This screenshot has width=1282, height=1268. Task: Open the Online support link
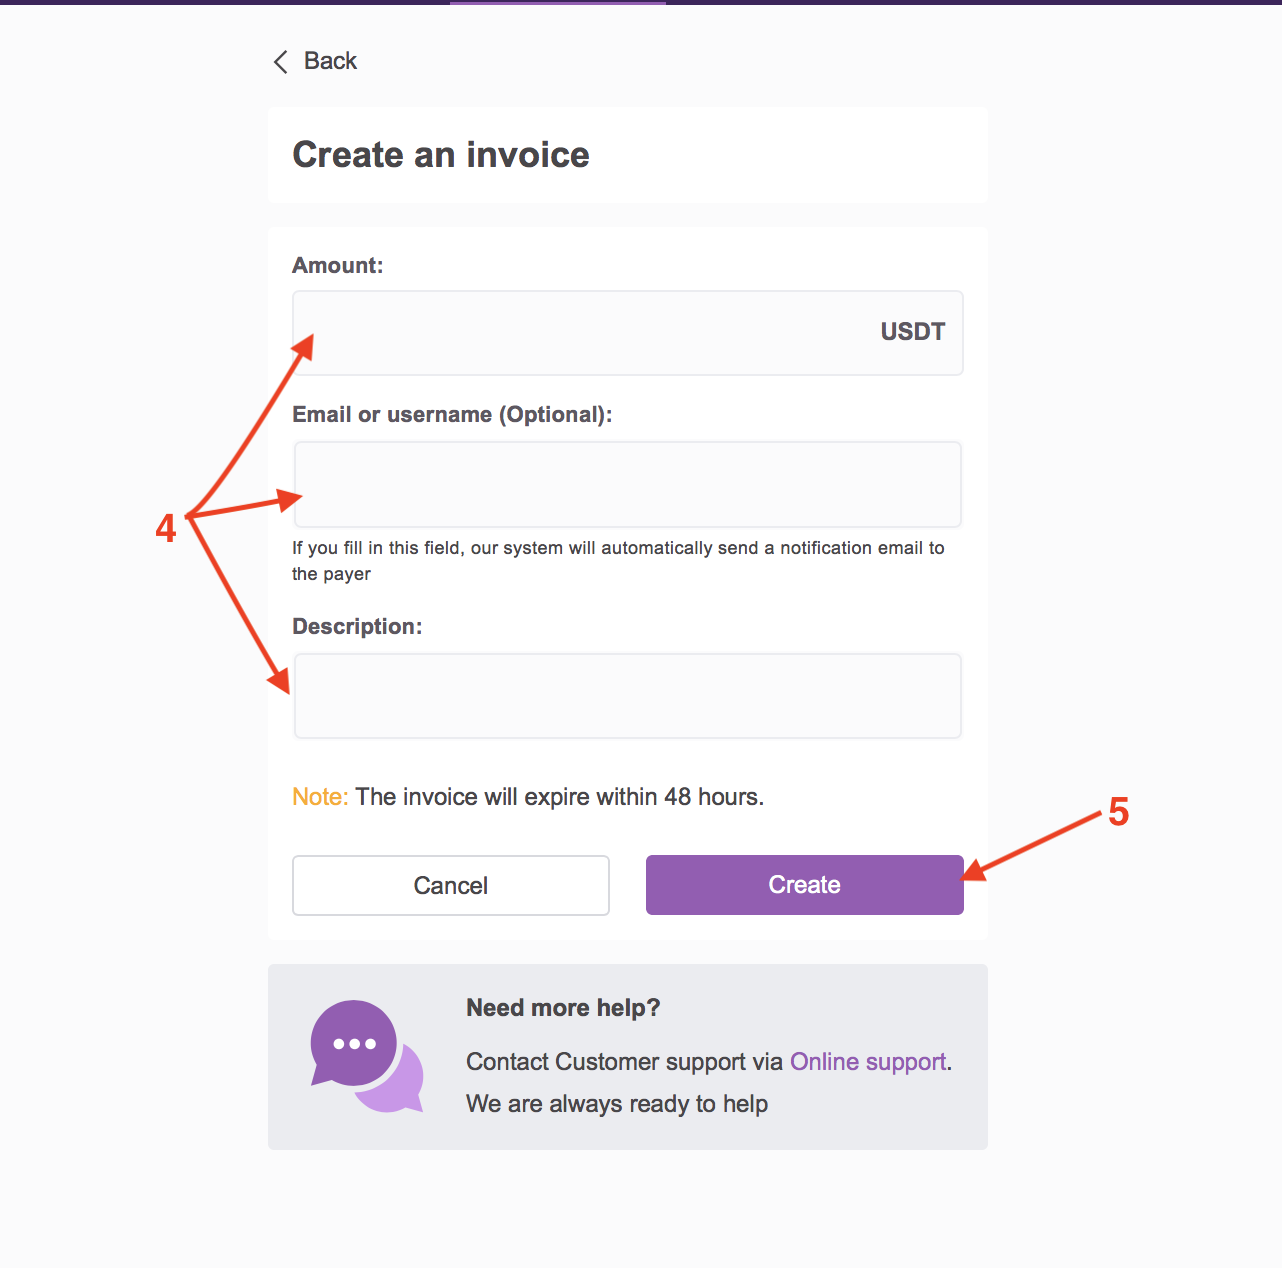coord(868,1062)
